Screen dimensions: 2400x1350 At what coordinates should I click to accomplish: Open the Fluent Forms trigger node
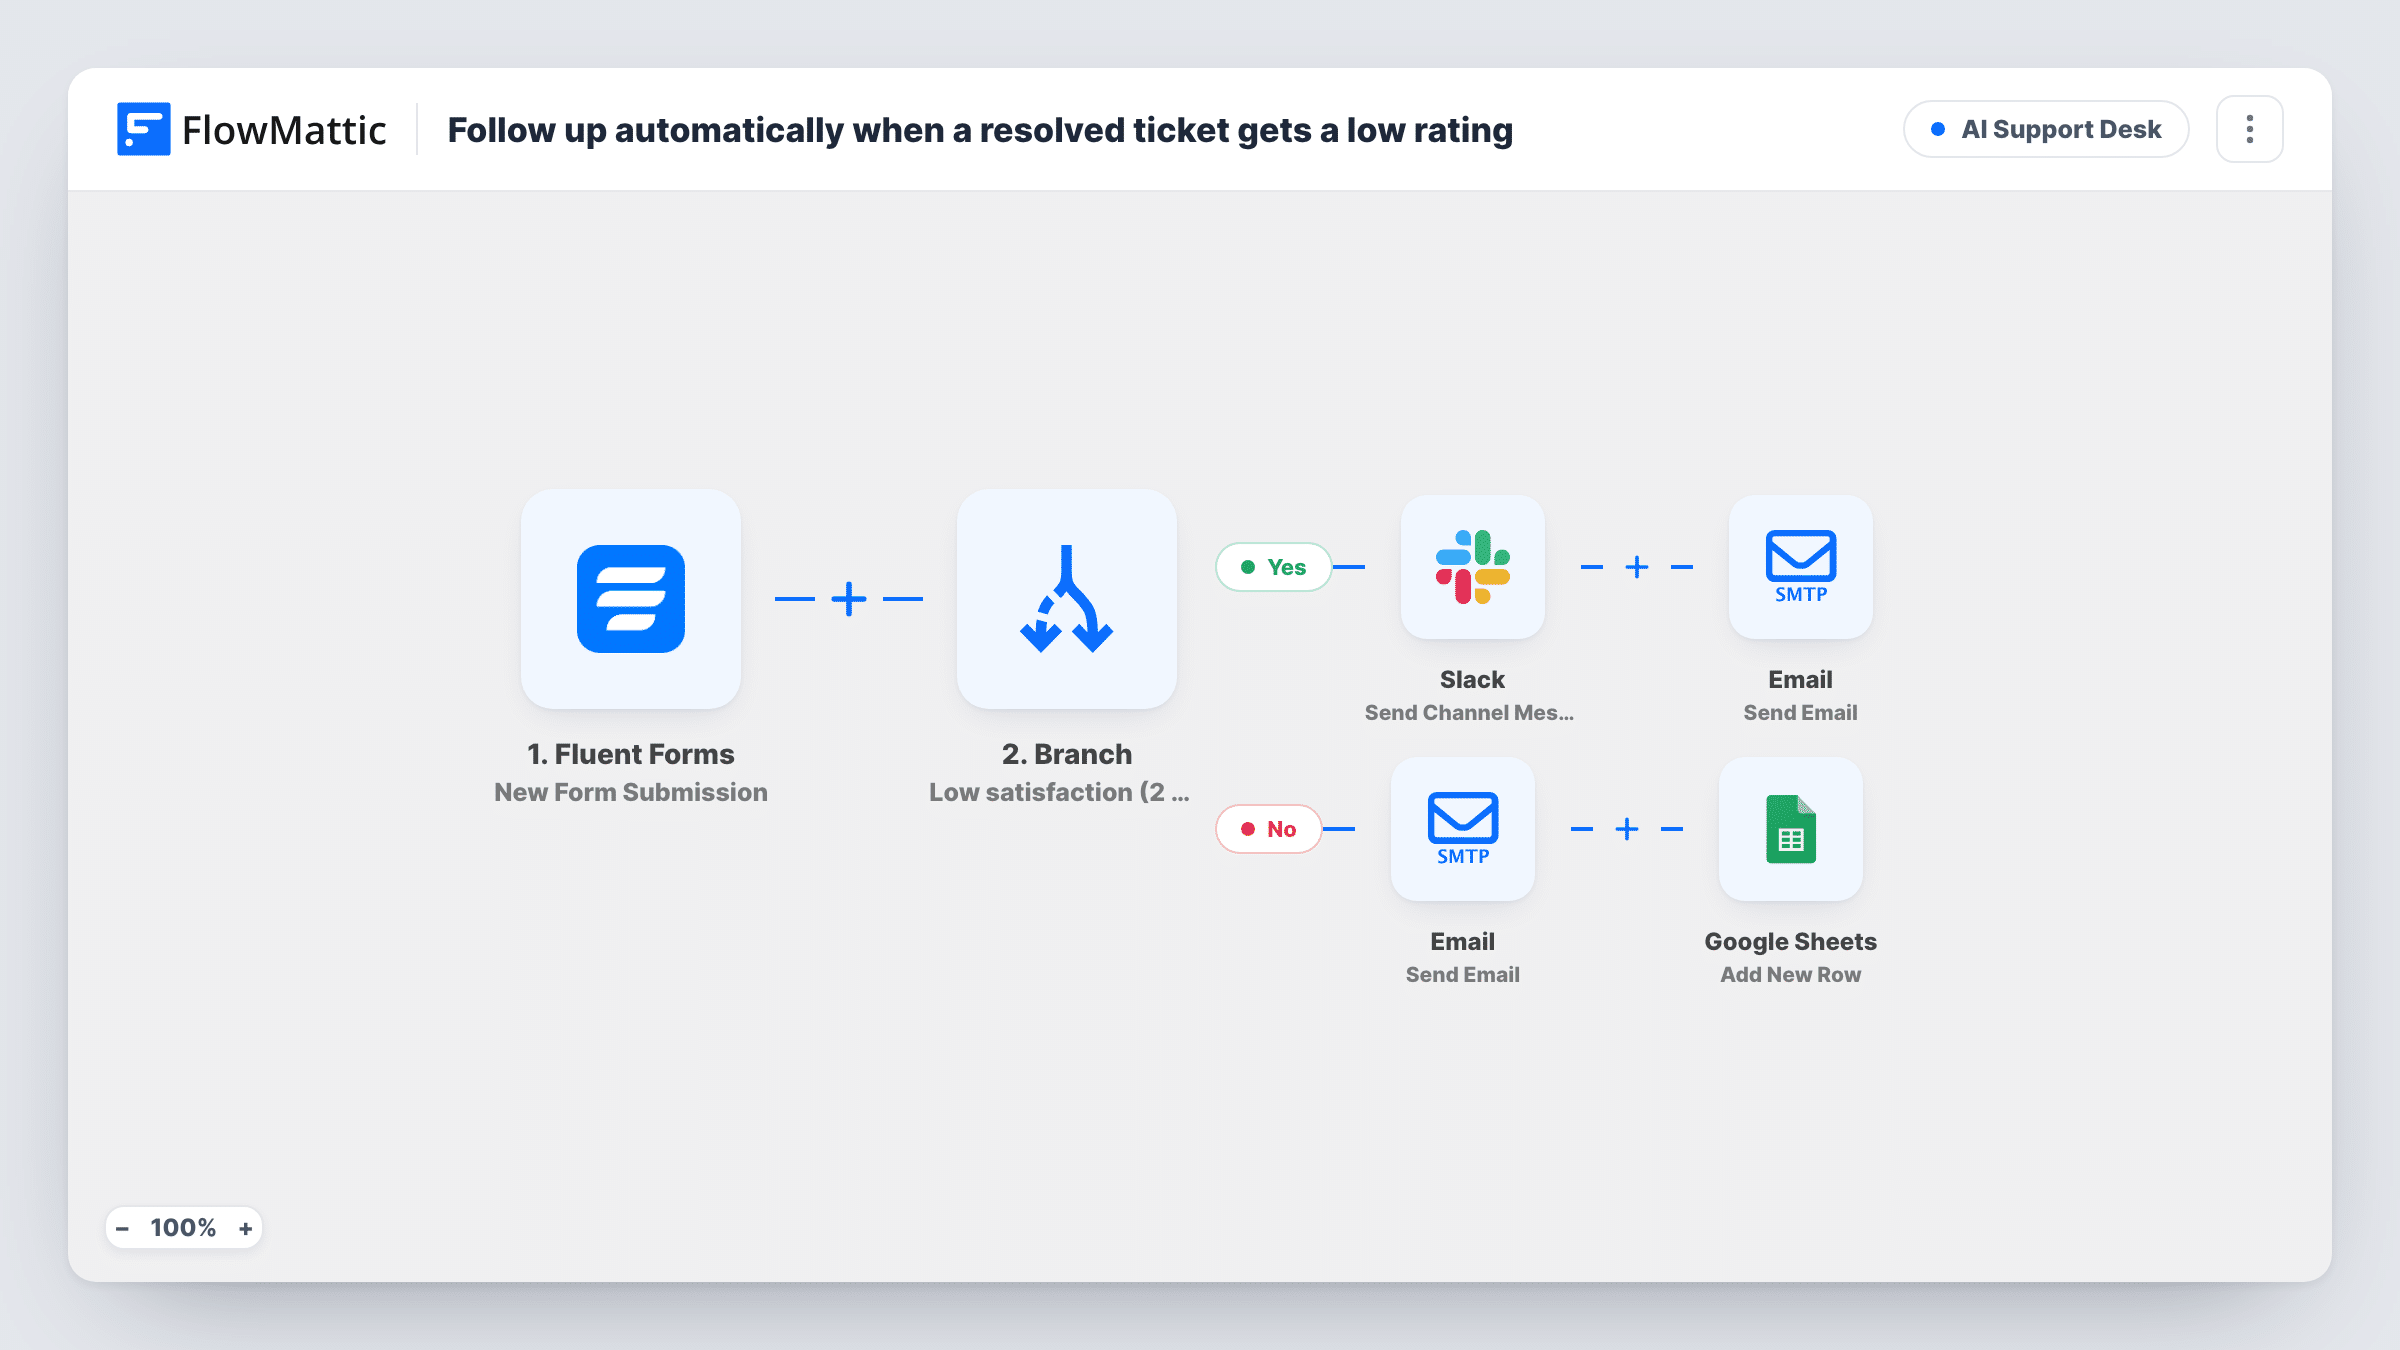coord(631,599)
